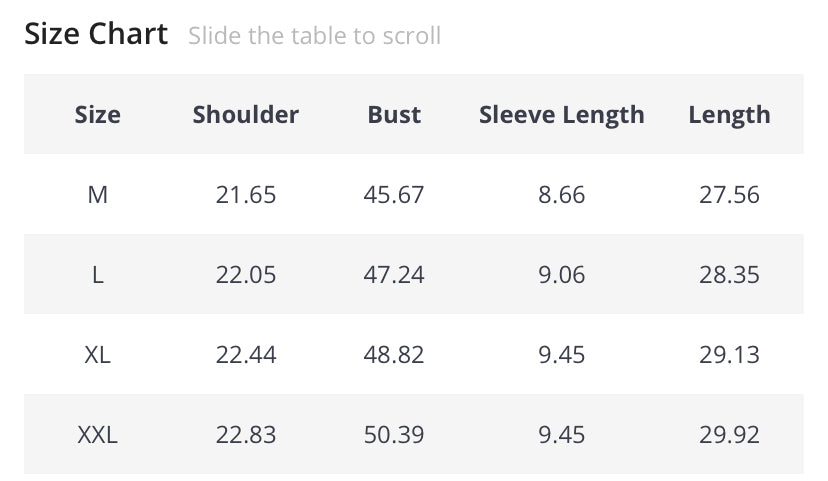Select the Sleeve Length column header

coord(562,115)
